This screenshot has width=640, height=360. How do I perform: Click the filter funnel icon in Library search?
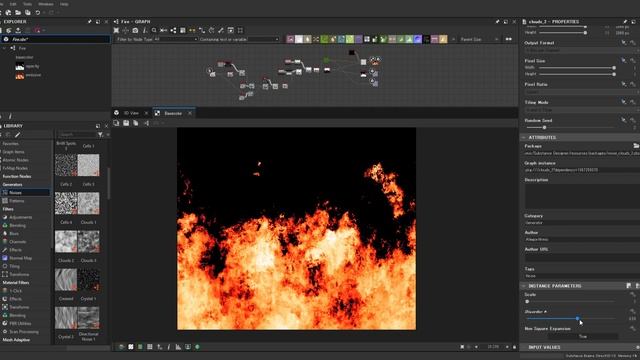tap(100, 134)
